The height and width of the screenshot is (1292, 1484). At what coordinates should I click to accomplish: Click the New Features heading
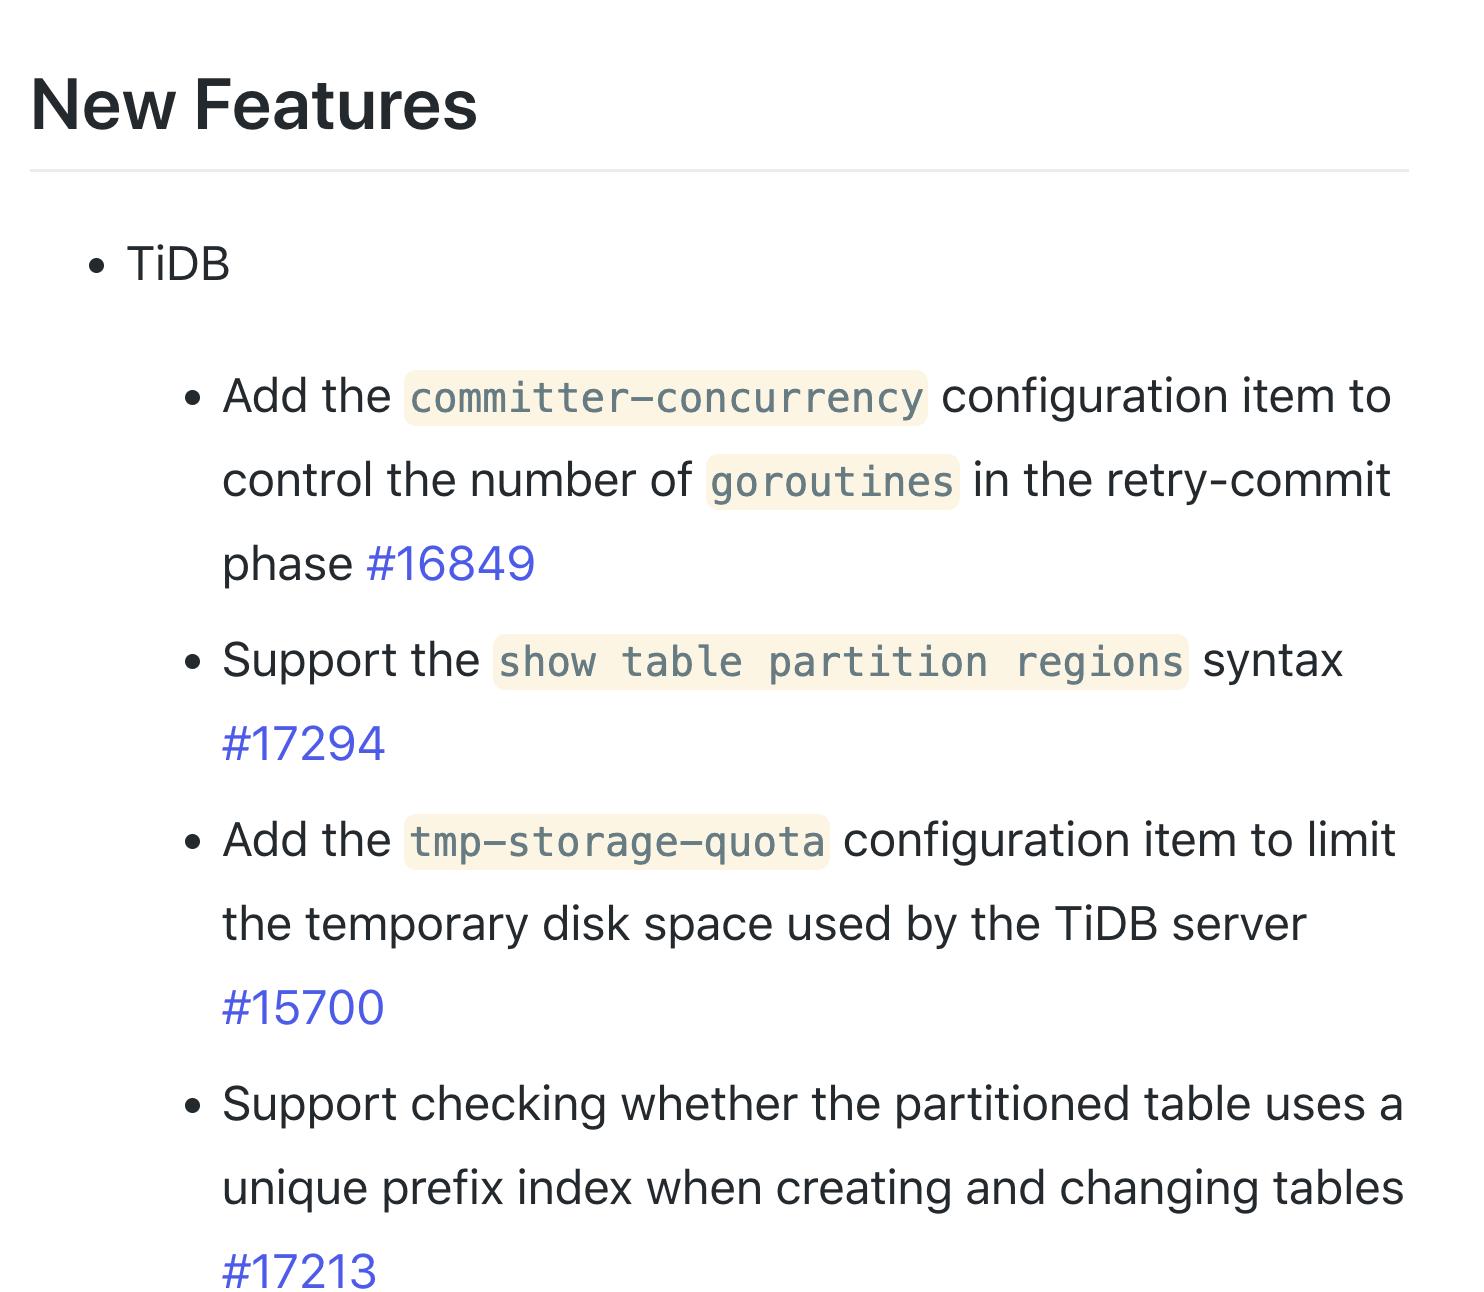(254, 105)
